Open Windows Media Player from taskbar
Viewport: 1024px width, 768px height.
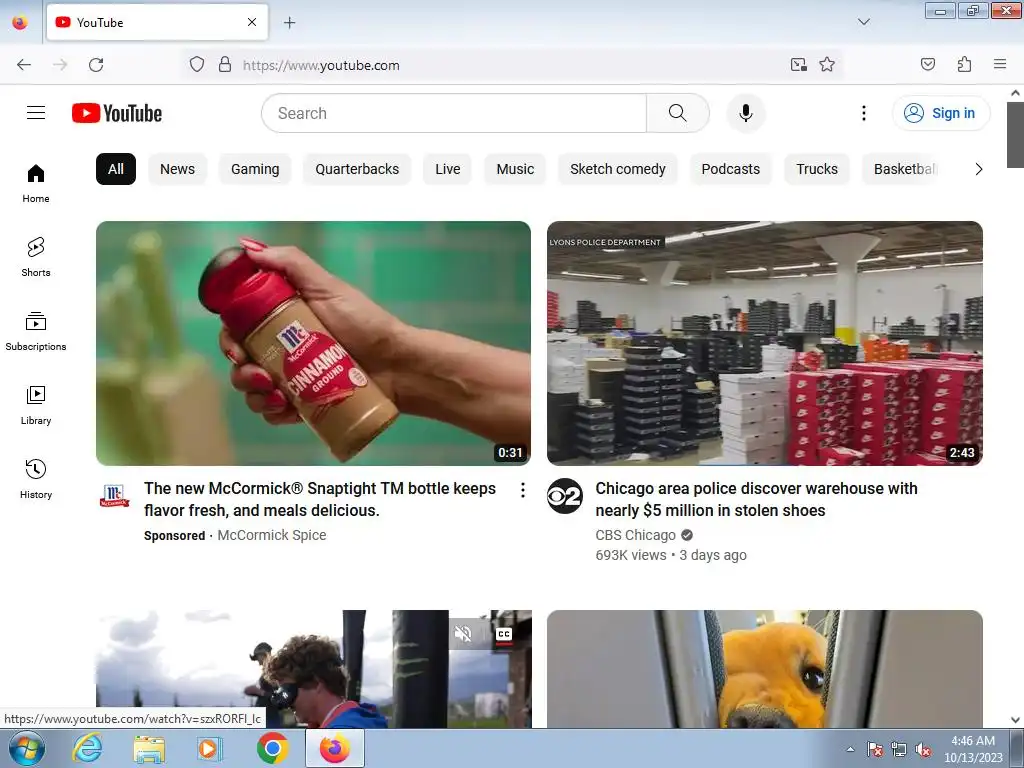click(210, 748)
